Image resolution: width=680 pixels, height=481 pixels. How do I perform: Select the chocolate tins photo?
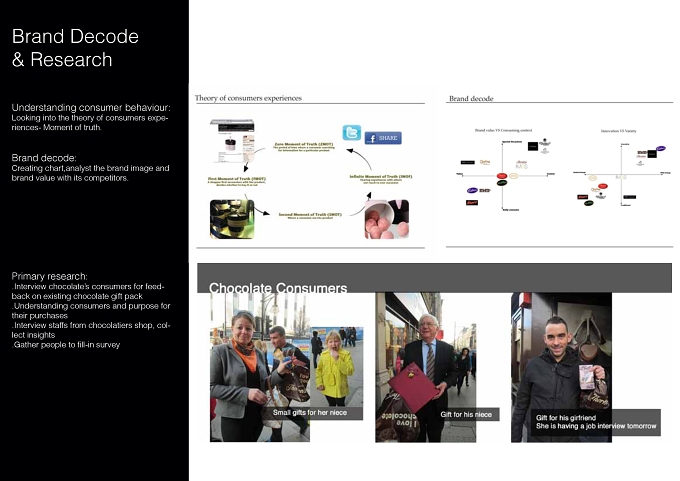pyautogui.click(x=232, y=219)
